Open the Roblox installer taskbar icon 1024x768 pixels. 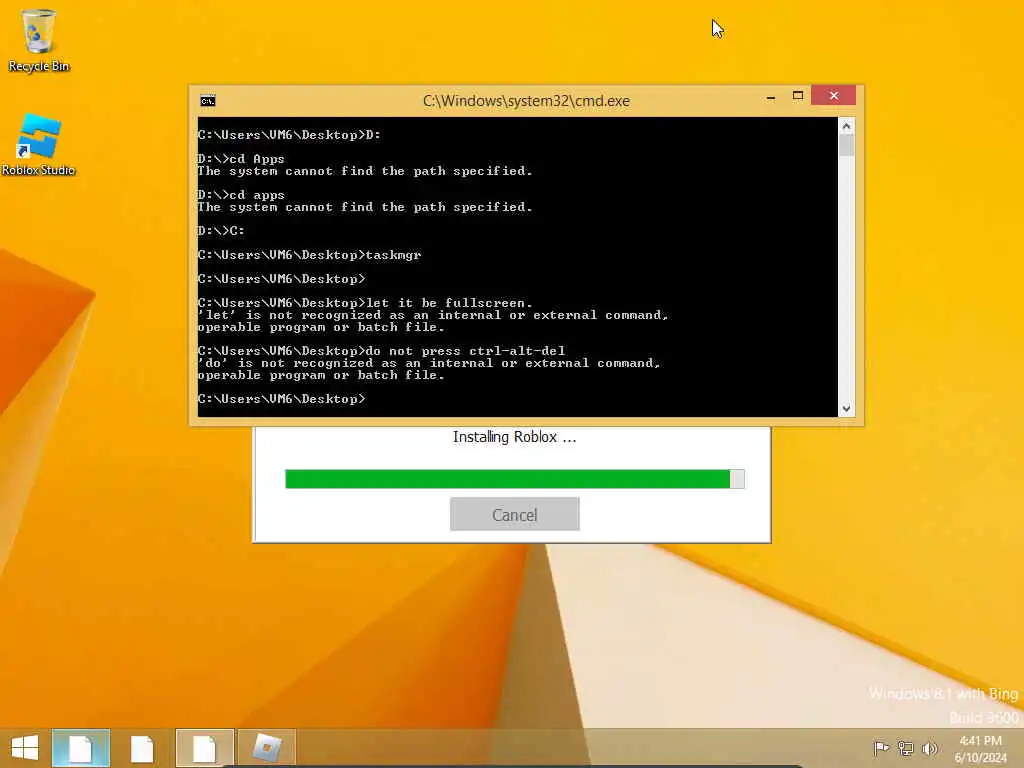(266, 748)
